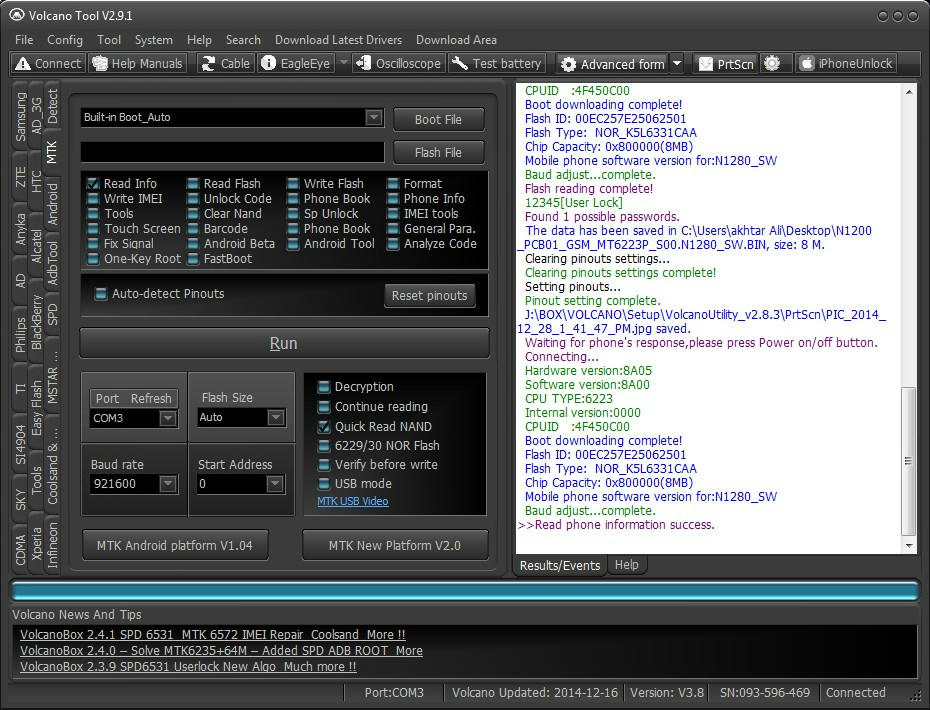Click the log scrollbar down arrow

tap(909, 545)
